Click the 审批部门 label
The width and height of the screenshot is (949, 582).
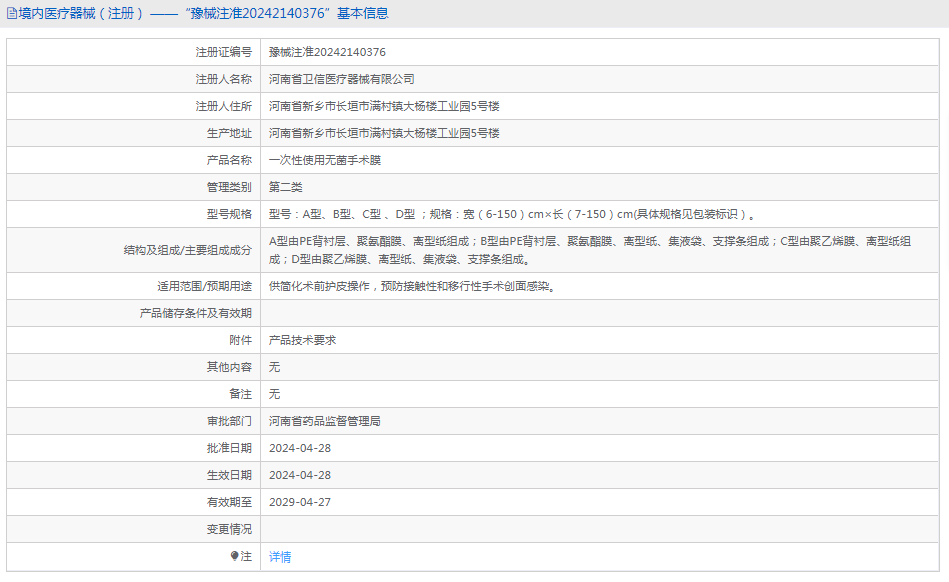[x=229, y=421]
